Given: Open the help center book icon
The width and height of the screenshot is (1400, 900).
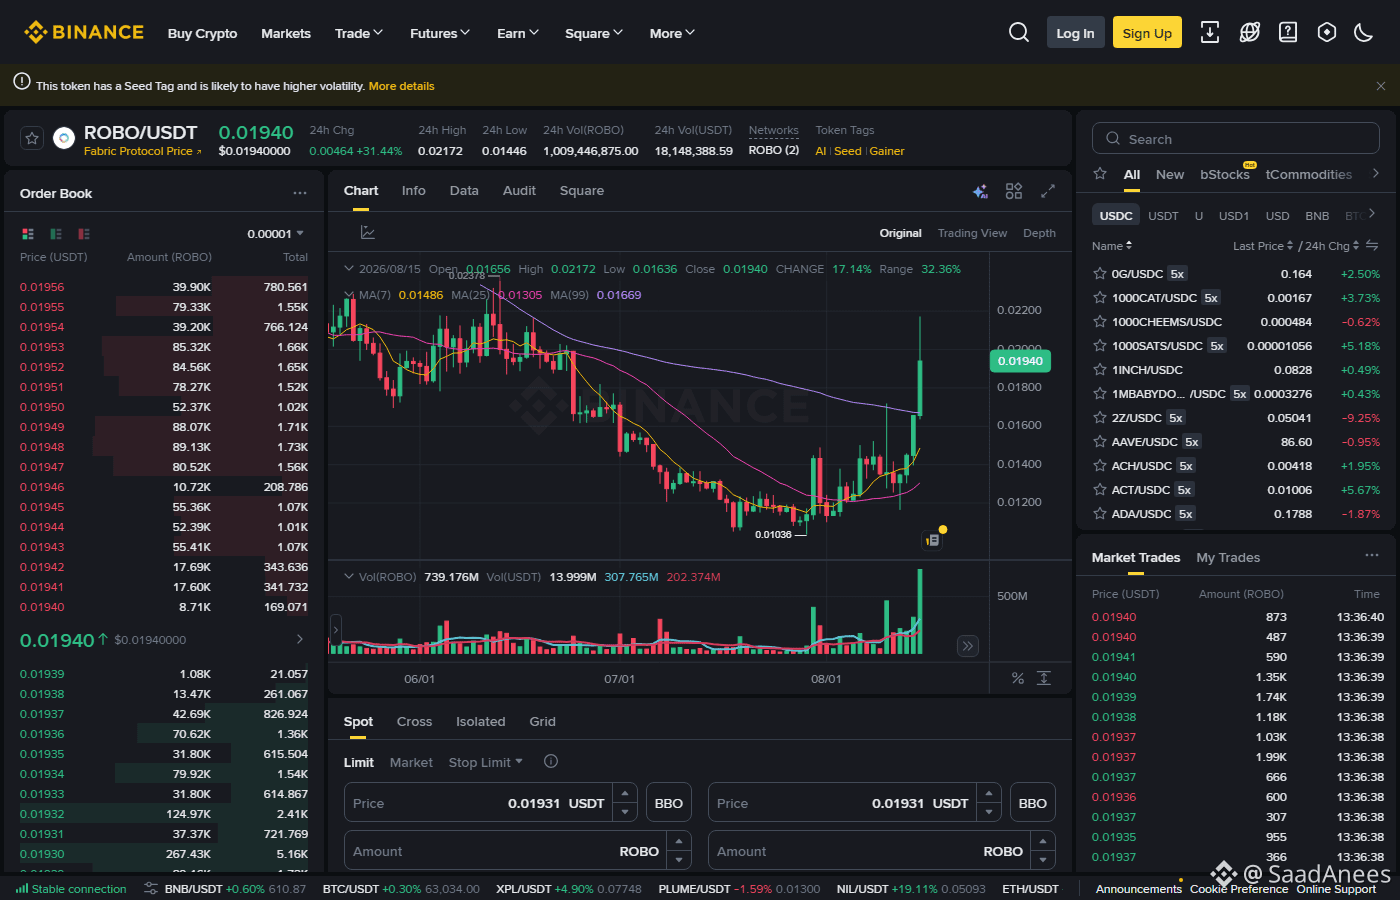Looking at the screenshot, I should tap(1288, 33).
